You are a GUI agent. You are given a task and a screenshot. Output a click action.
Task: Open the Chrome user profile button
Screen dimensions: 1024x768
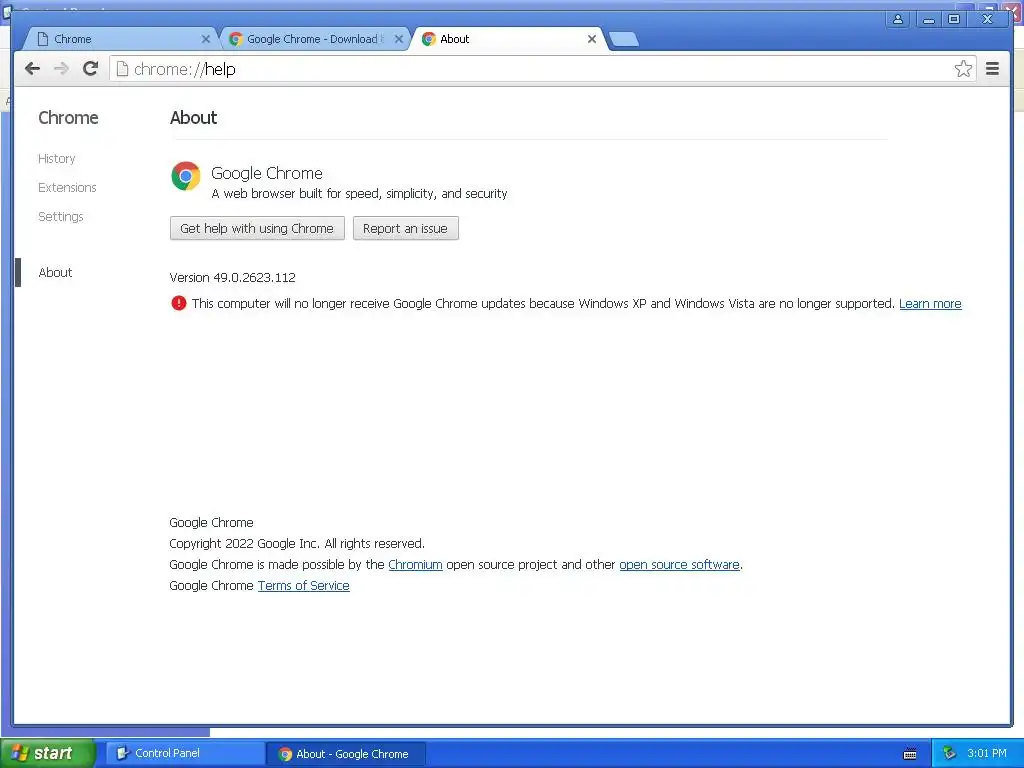coord(898,19)
